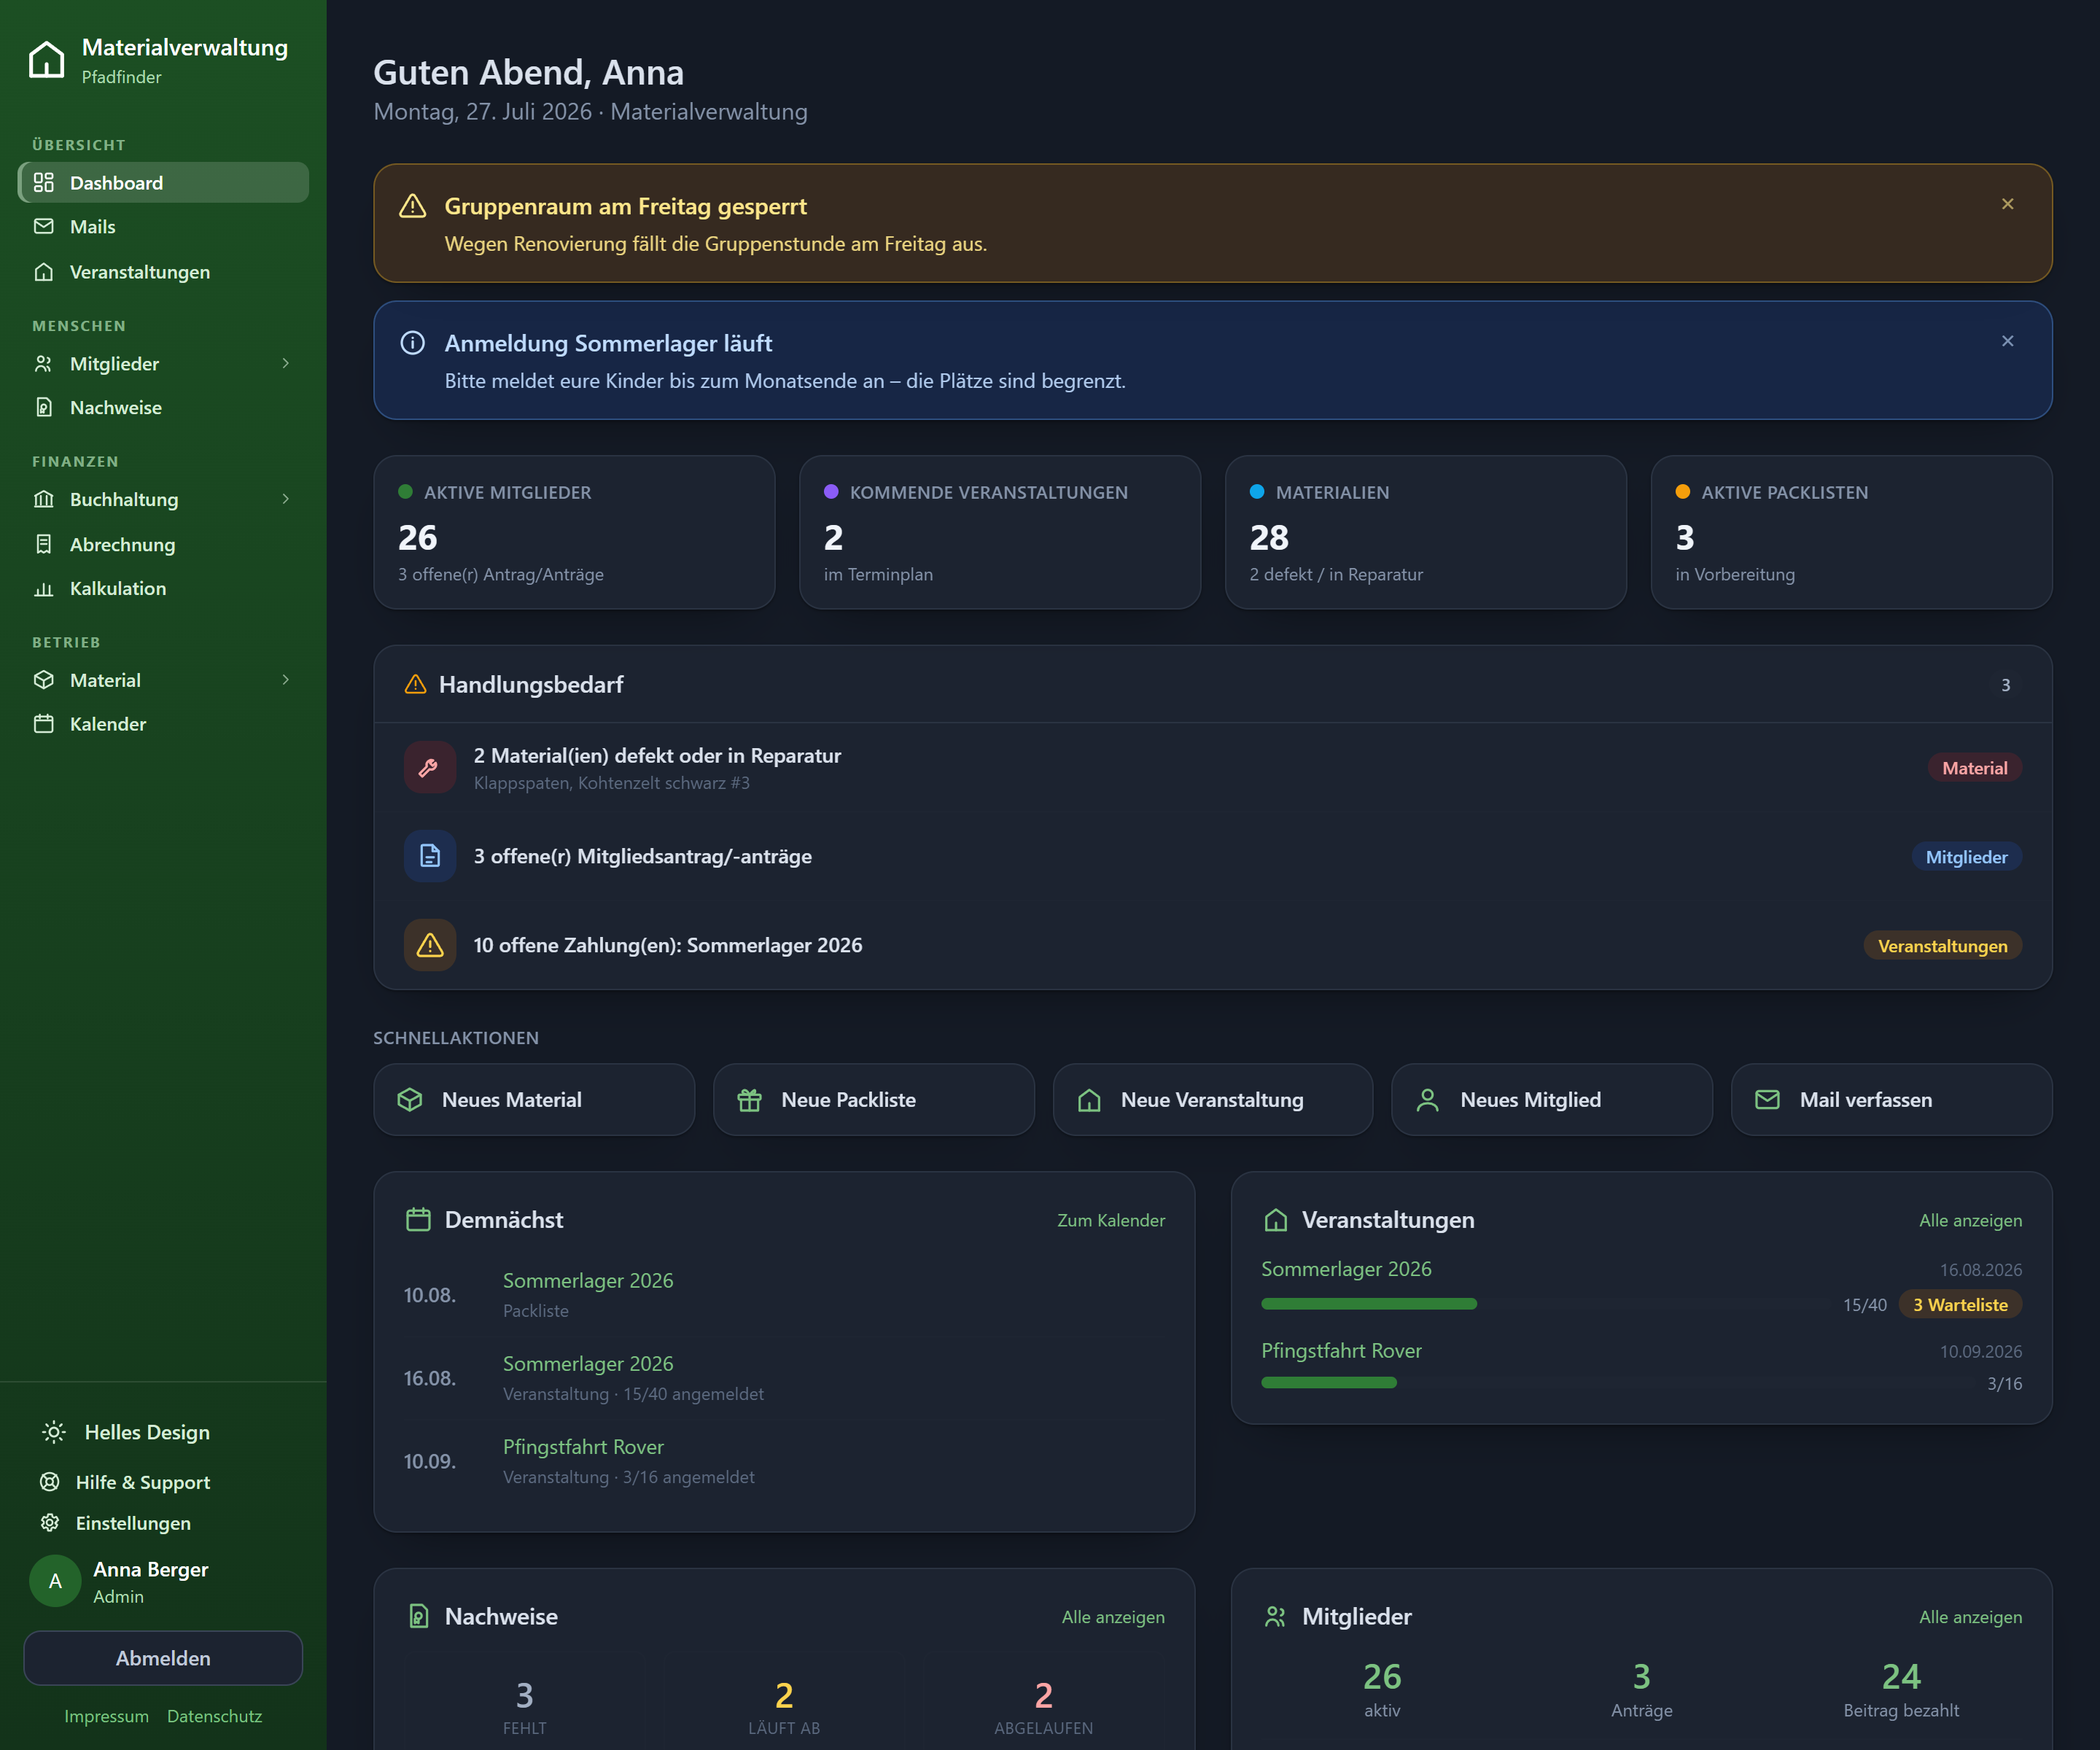The image size is (2100, 1750).
Task: Click the warning triangle in Gruppenraum alert
Action: pyautogui.click(x=413, y=206)
